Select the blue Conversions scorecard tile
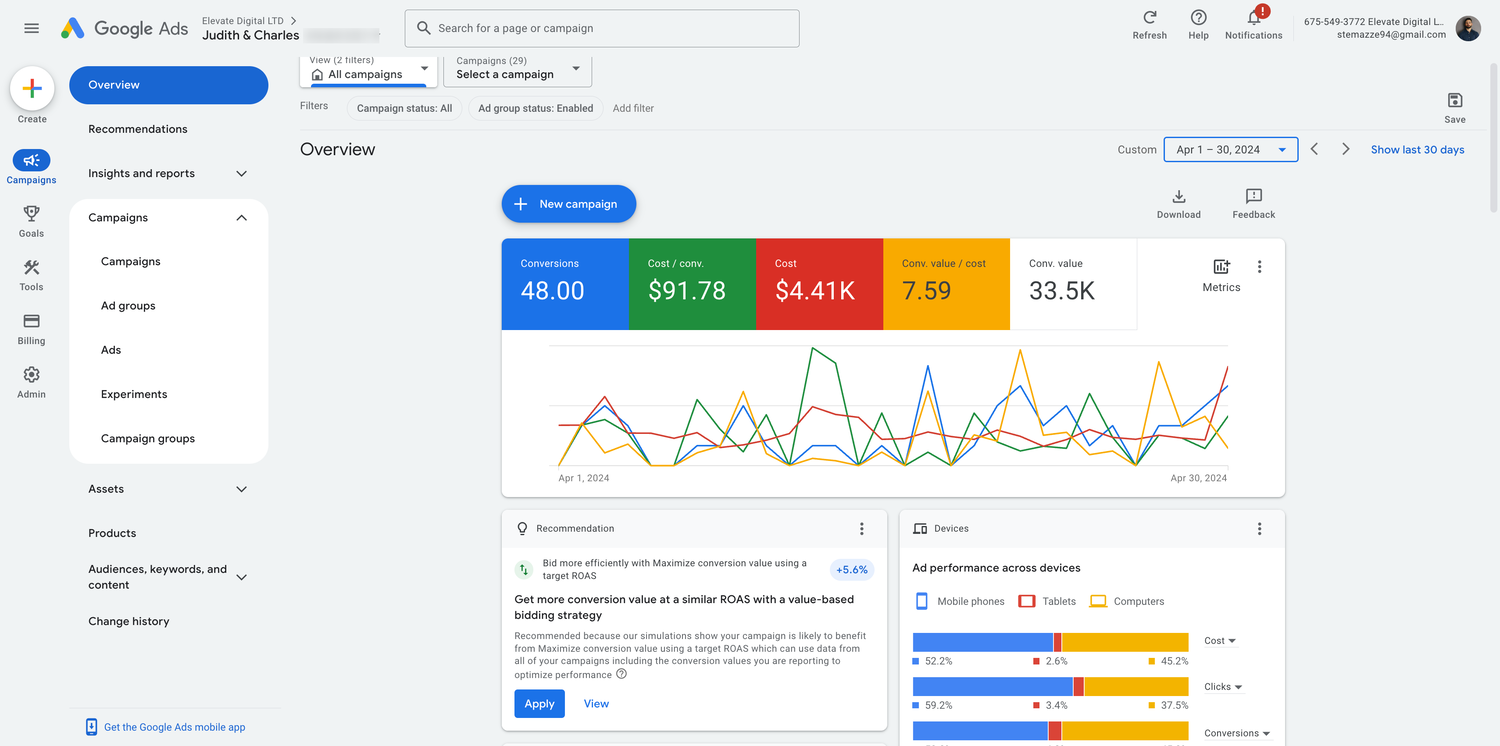 (x=565, y=284)
